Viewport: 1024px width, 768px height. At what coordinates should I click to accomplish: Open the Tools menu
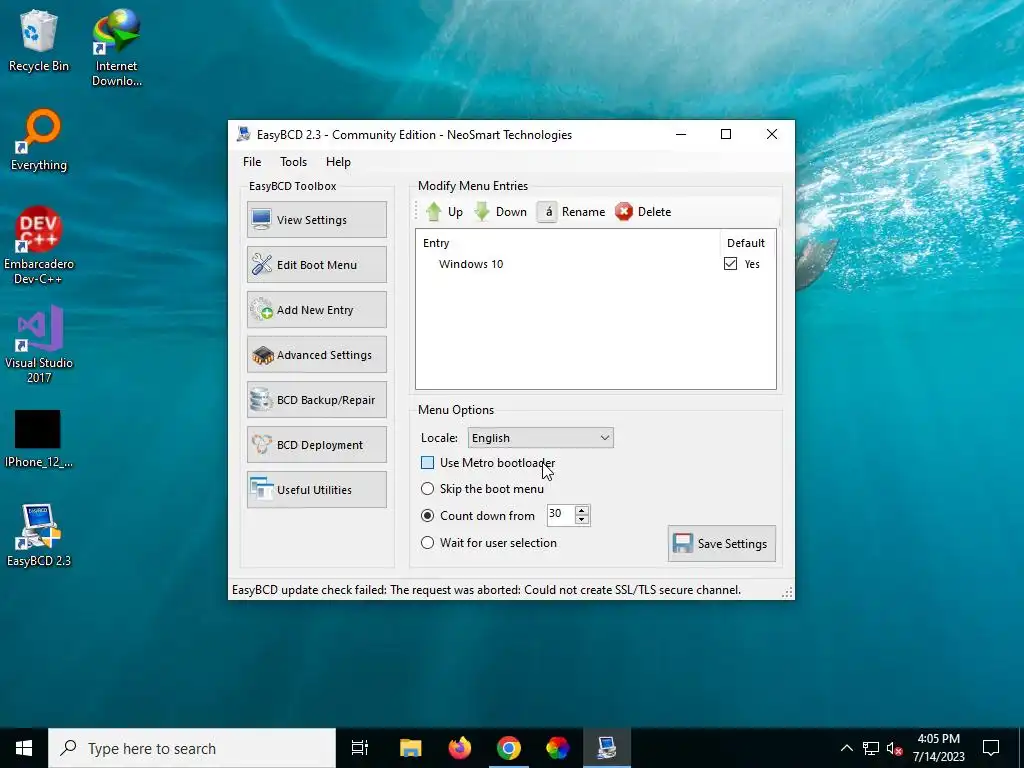[293, 162]
